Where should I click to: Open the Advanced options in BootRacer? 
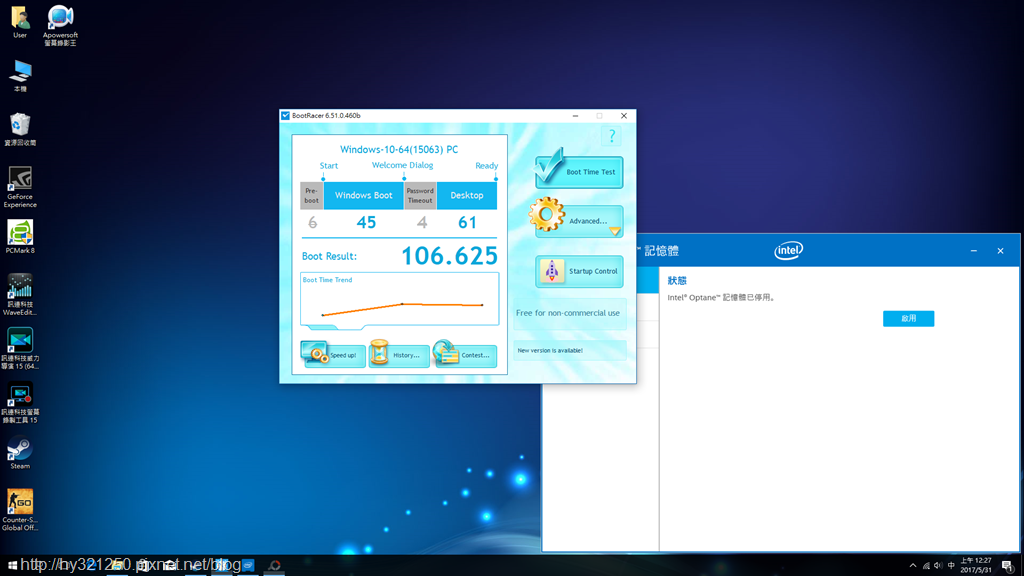579,221
